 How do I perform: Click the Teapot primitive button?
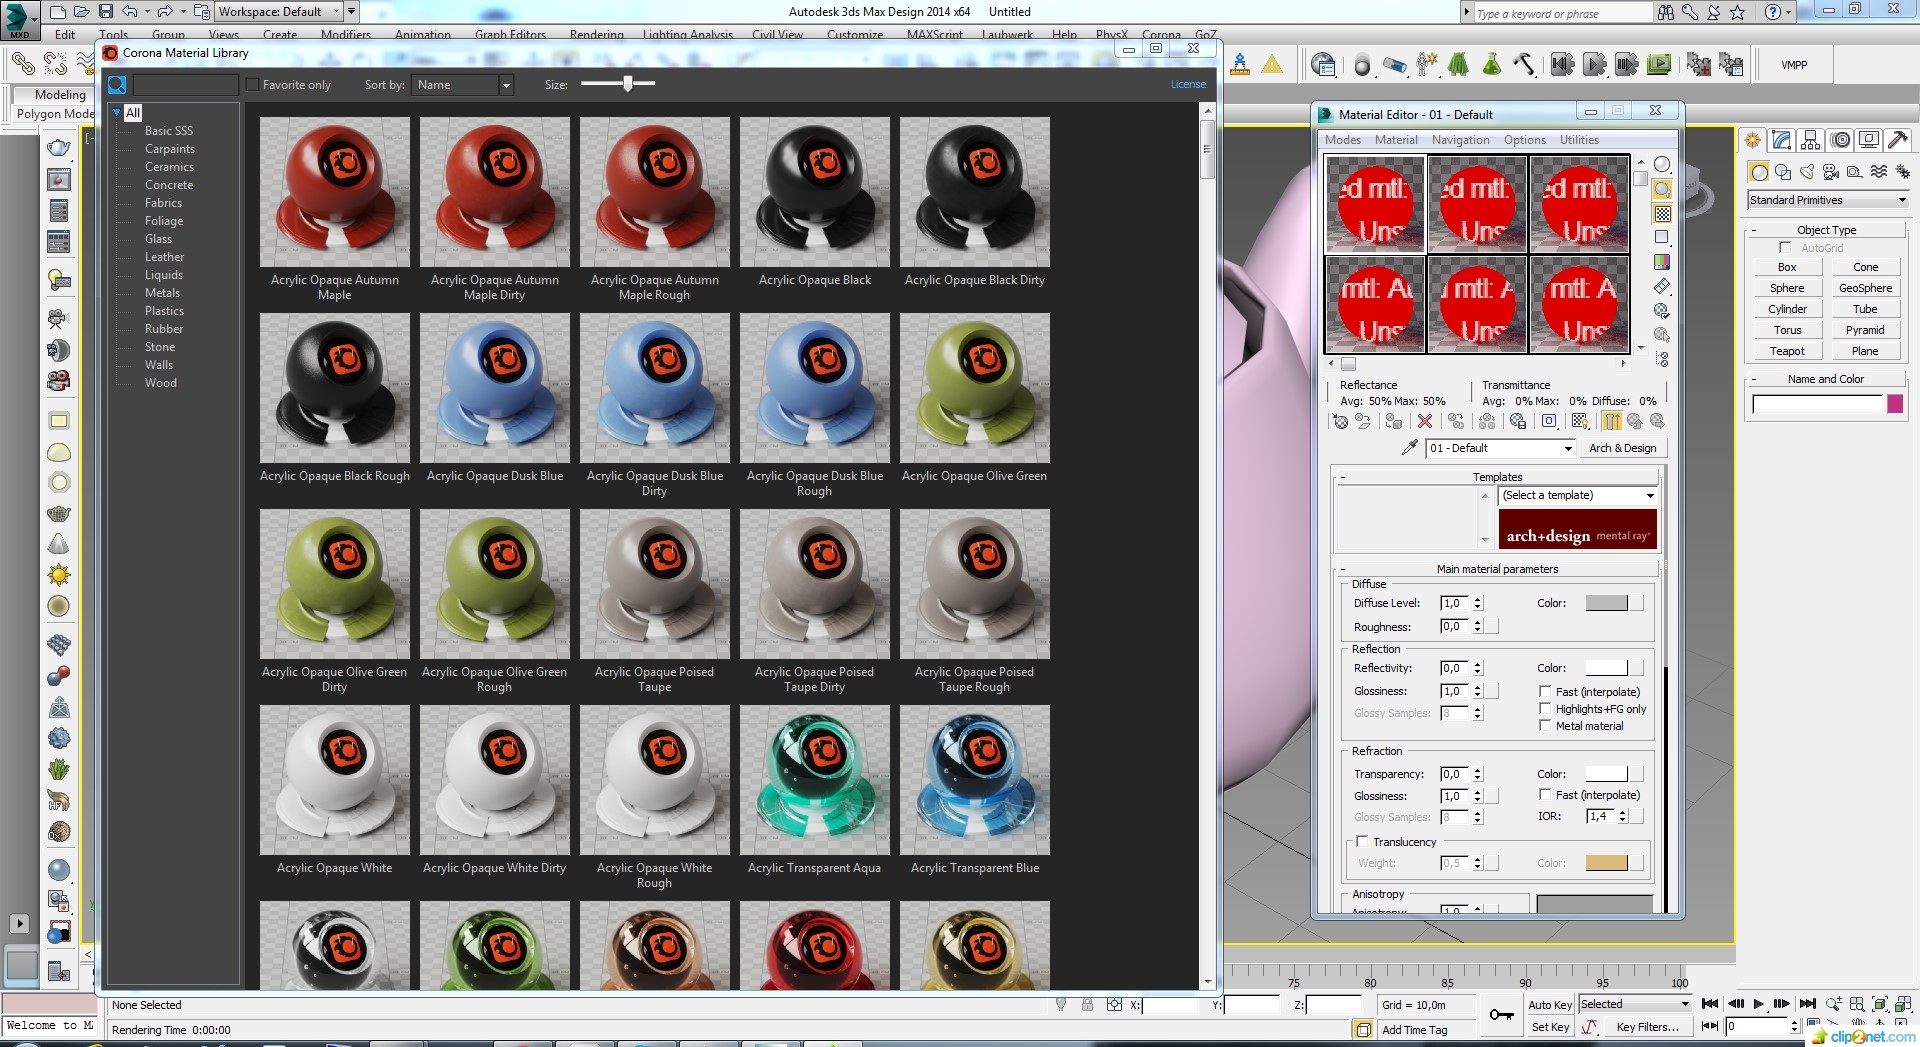click(1787, 351)
